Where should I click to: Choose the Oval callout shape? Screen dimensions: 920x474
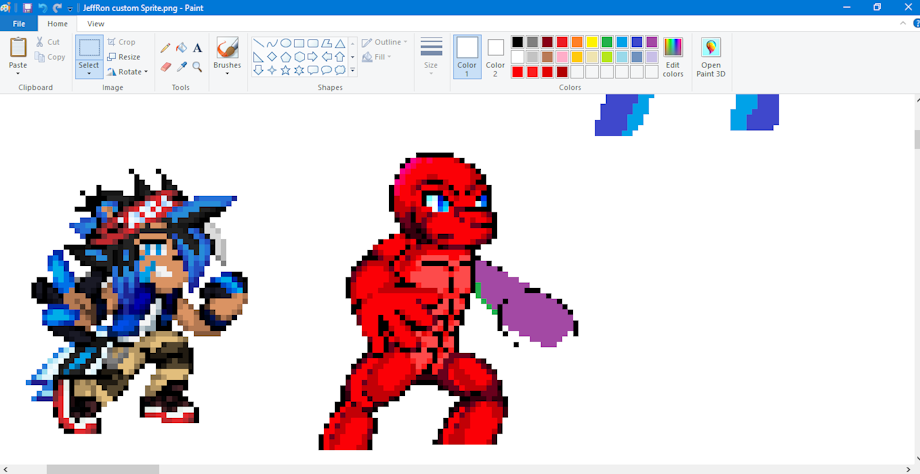(326, 70)
